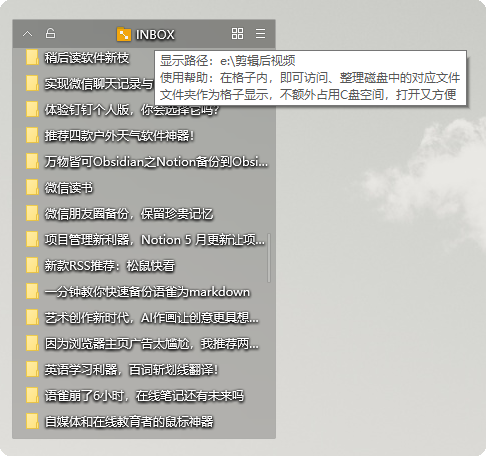Click the orange INBOX folder mapping icon

click(x=124, y=34)
